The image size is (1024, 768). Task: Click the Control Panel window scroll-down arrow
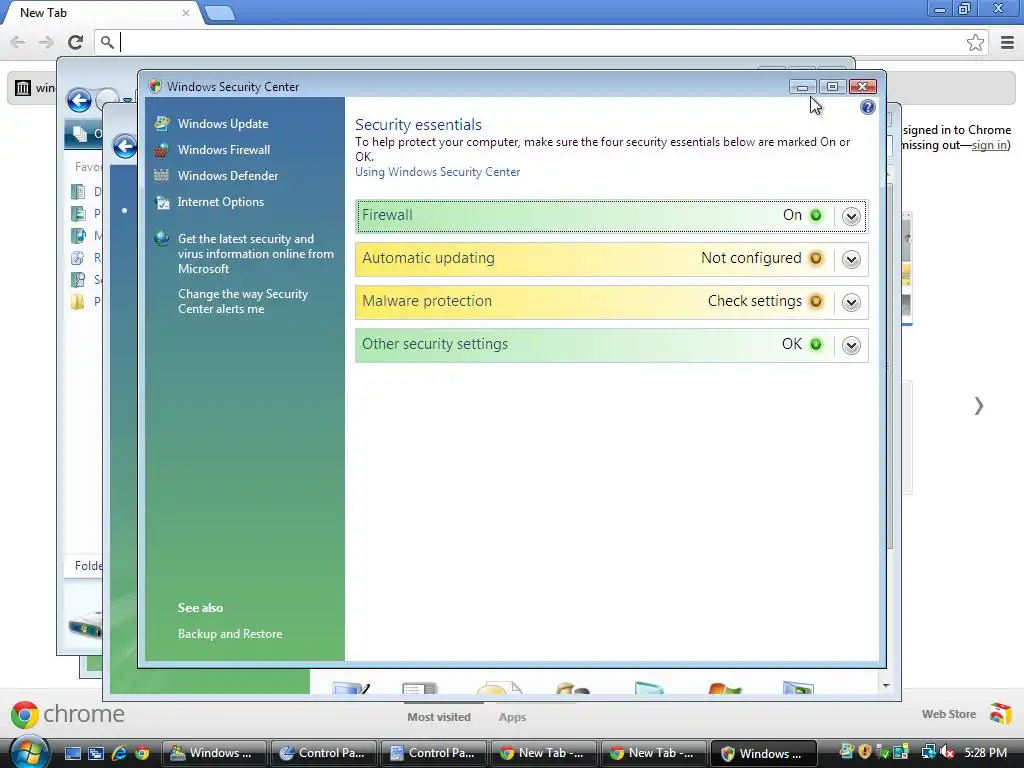point(886,686)
